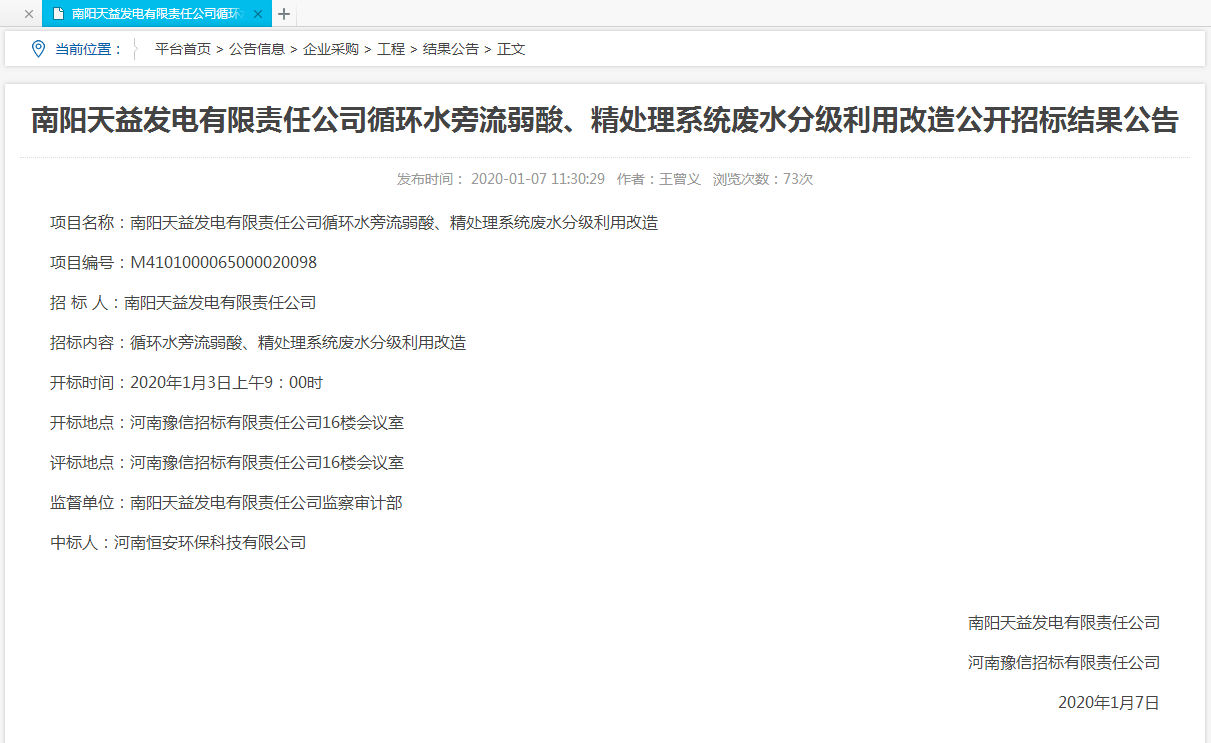Open 结果公告 breadcrumb link
1211x743 pixels.
tap(451, 49)
